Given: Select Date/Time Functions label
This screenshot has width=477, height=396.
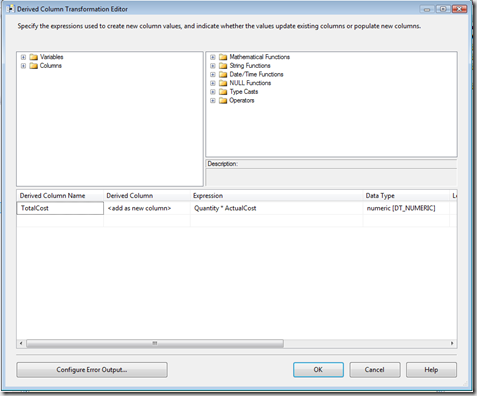Looking at the screenshot, I should tap(256, 74).
